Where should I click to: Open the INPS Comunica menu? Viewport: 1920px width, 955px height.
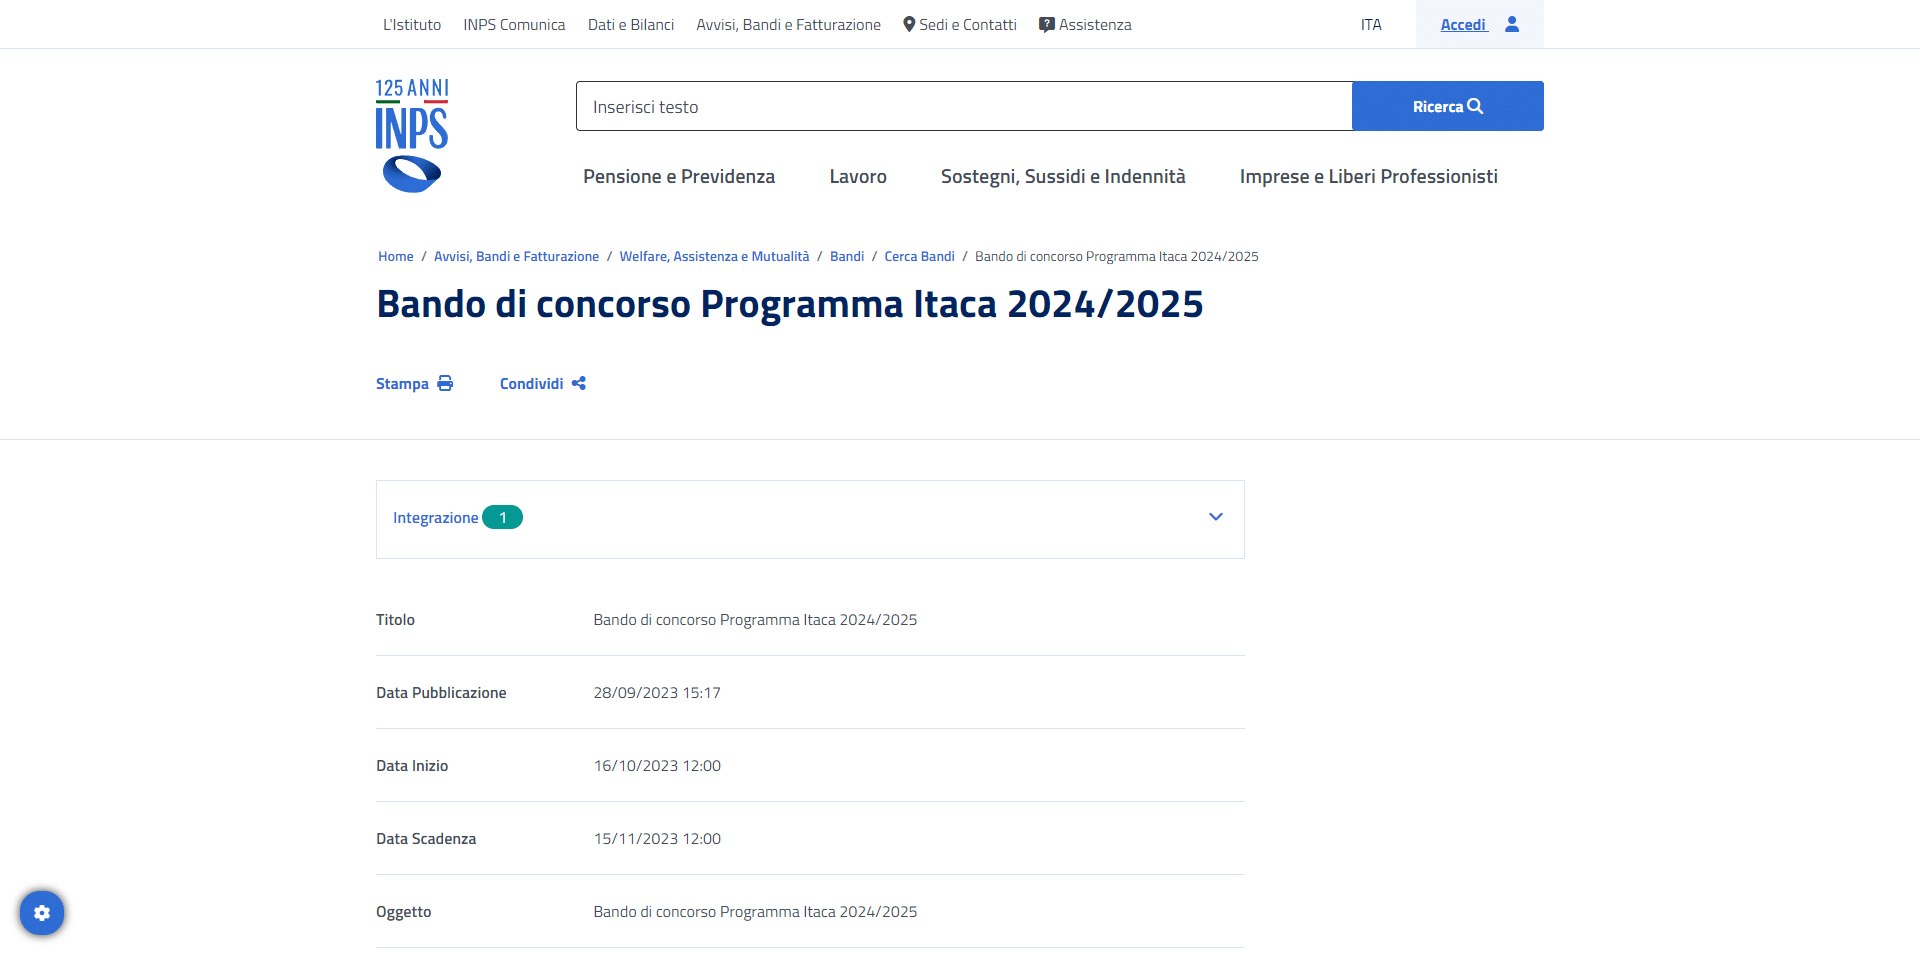coord(514,25)
